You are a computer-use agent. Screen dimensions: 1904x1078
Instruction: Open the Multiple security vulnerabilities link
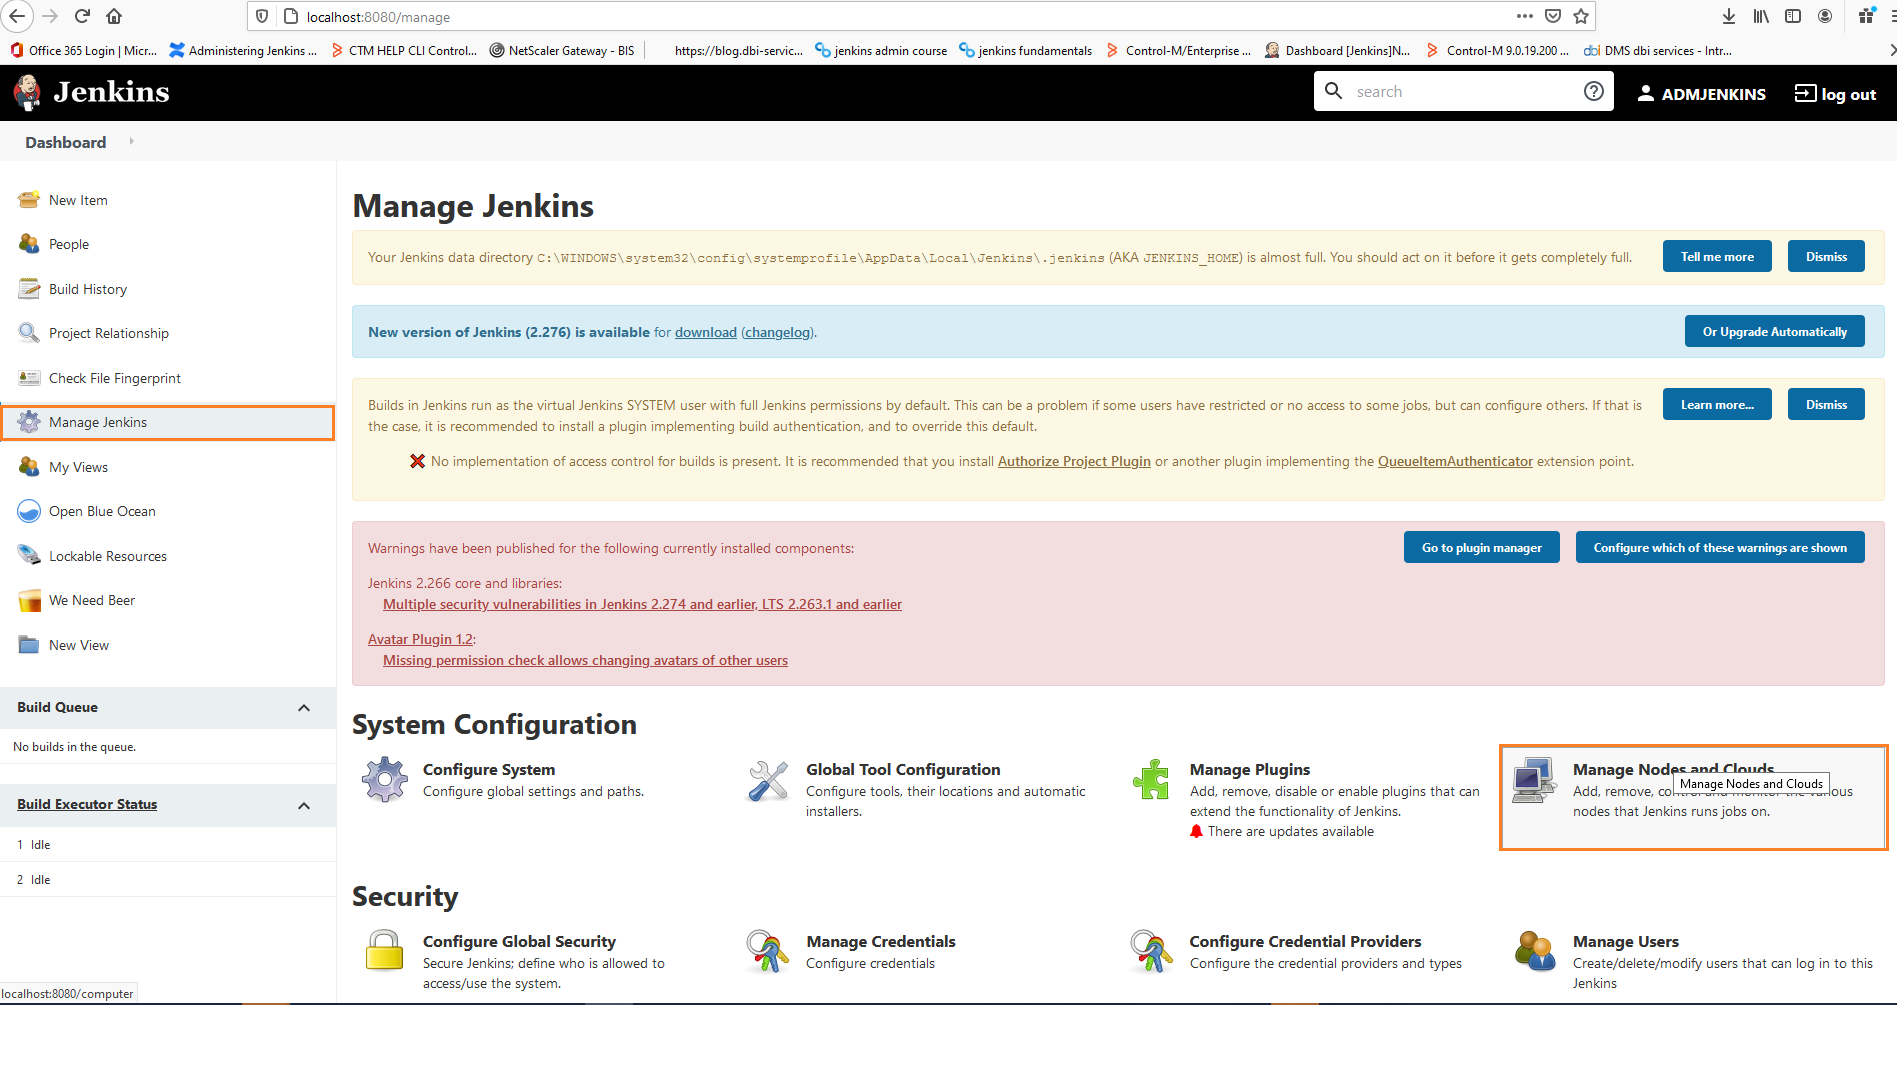pos(642,605)
